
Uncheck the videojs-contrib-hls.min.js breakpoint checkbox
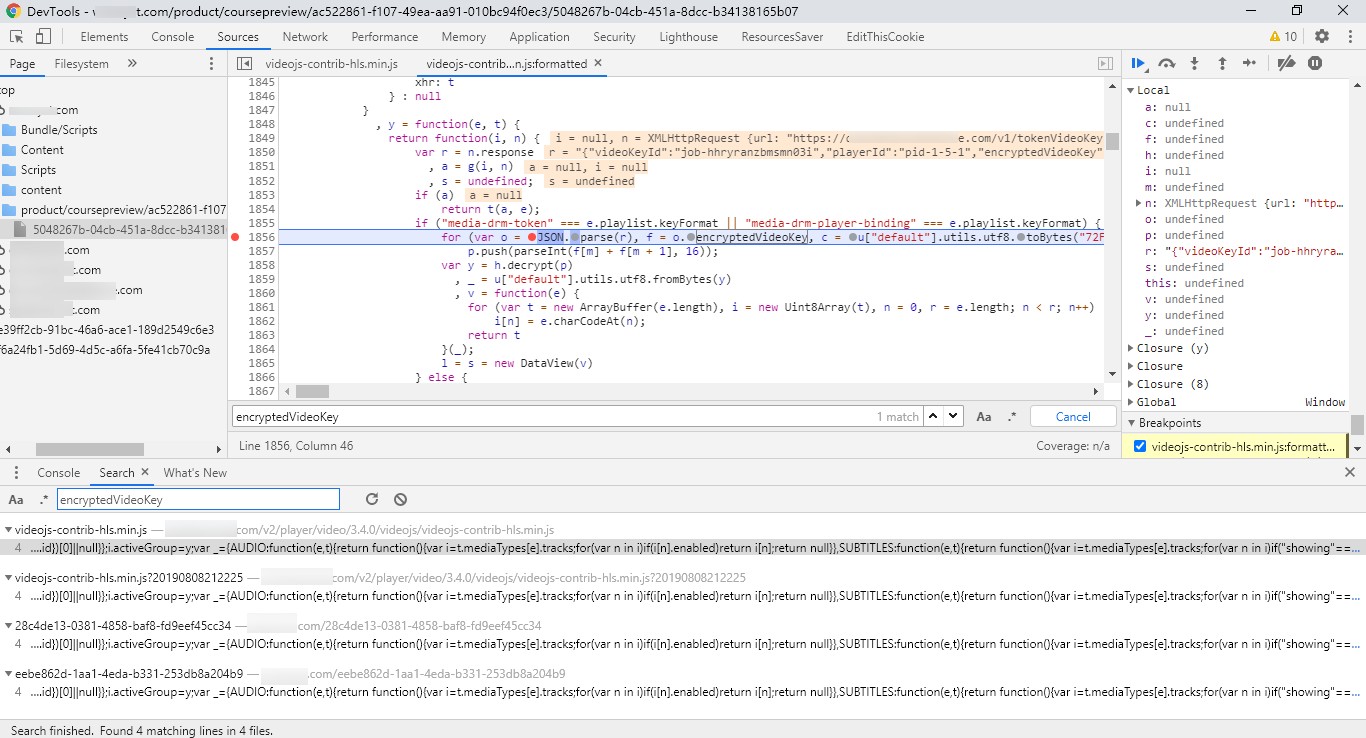(x=1140, y=446)
